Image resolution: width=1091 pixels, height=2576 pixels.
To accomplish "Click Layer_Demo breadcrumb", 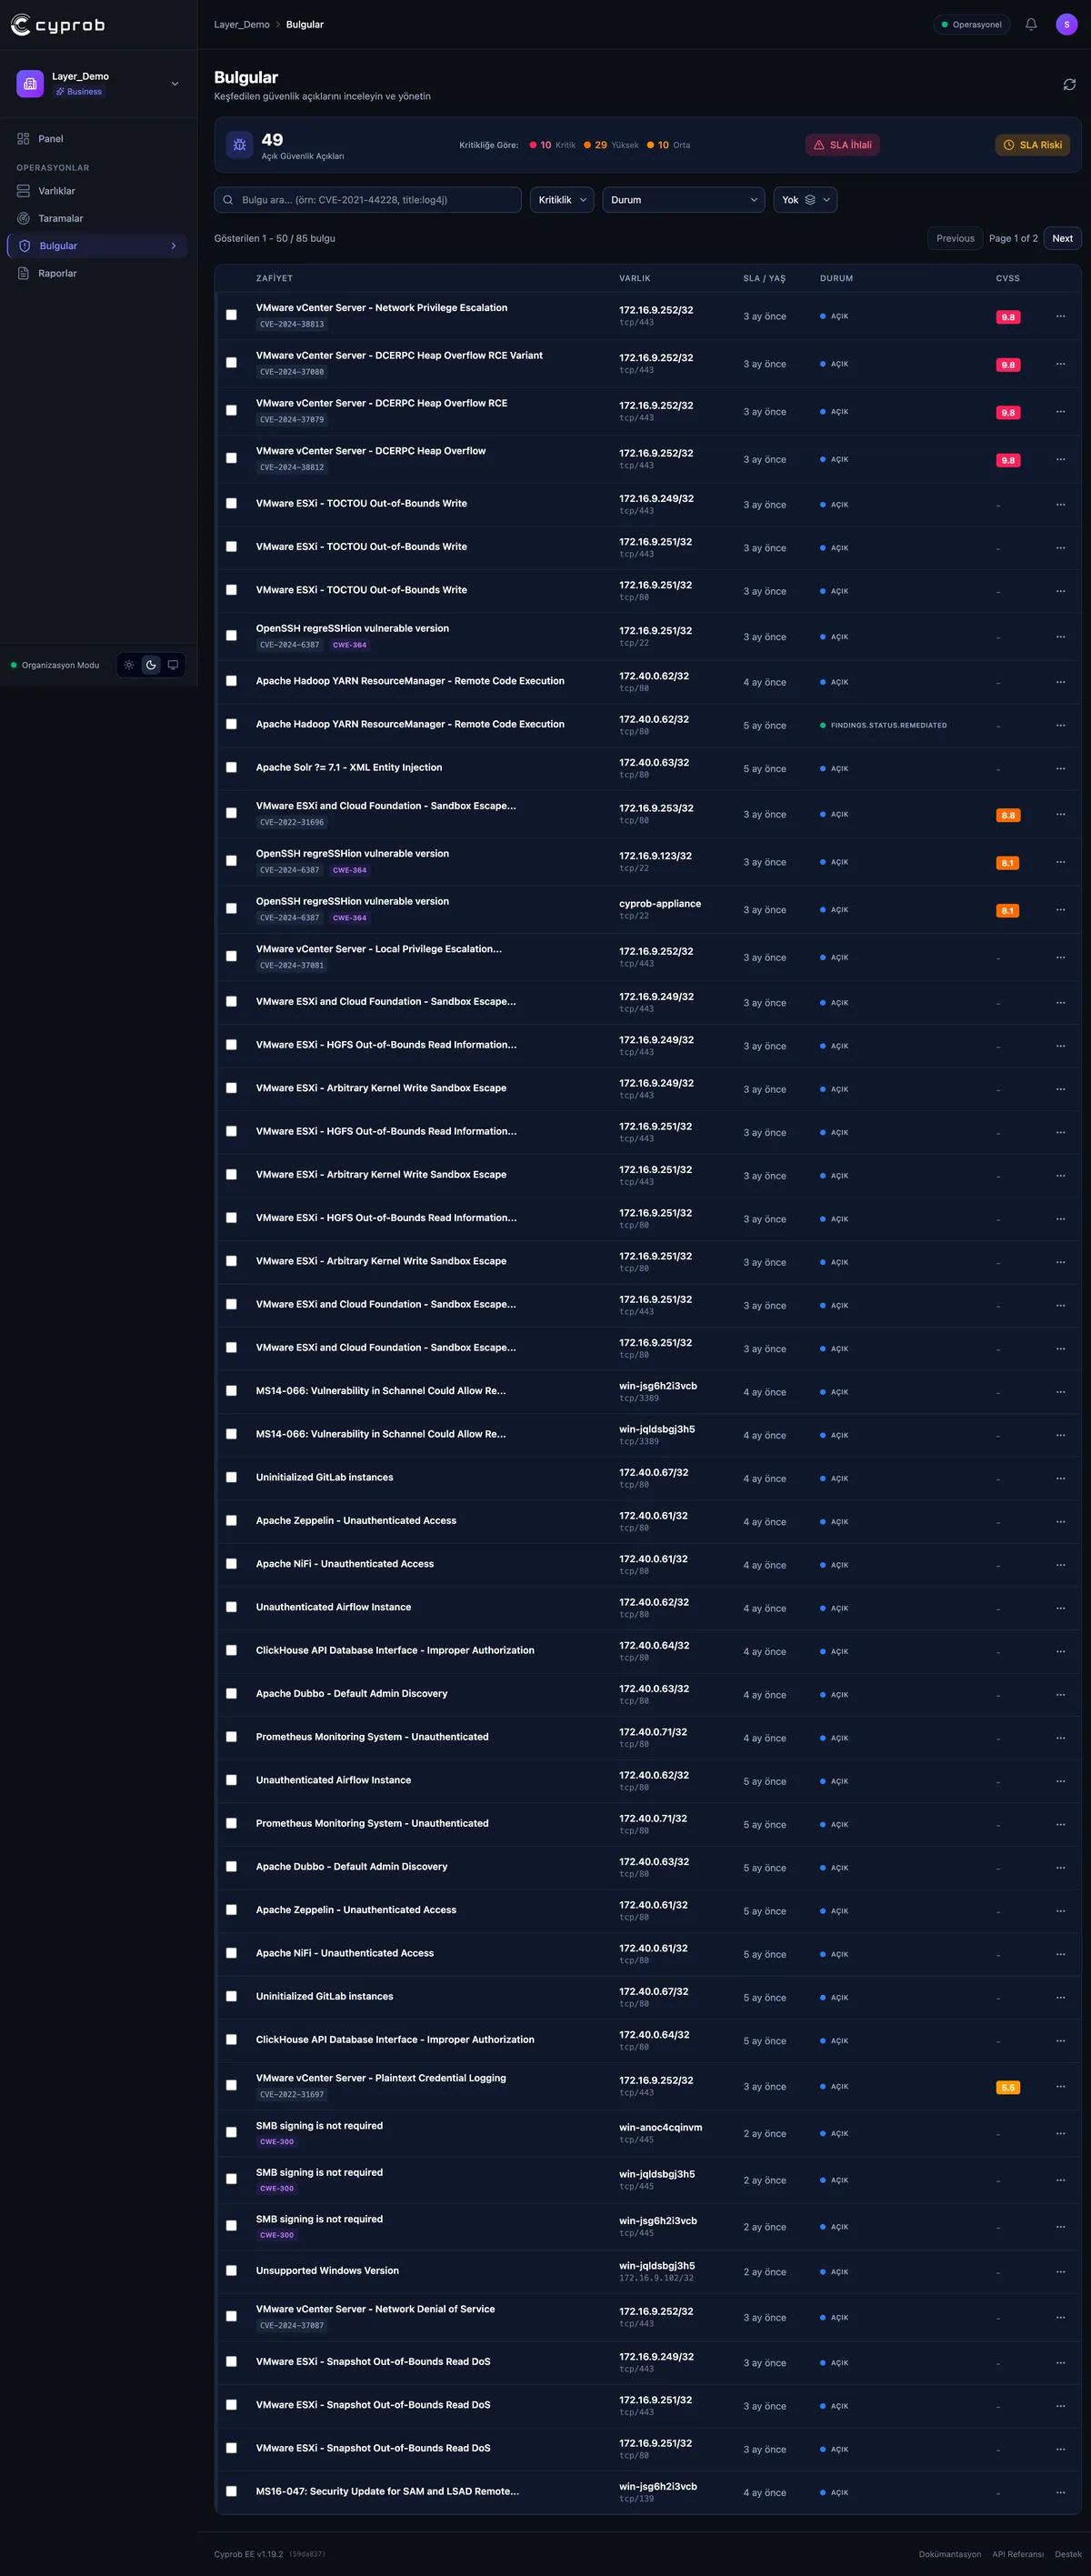I will (x=241, y=24).
